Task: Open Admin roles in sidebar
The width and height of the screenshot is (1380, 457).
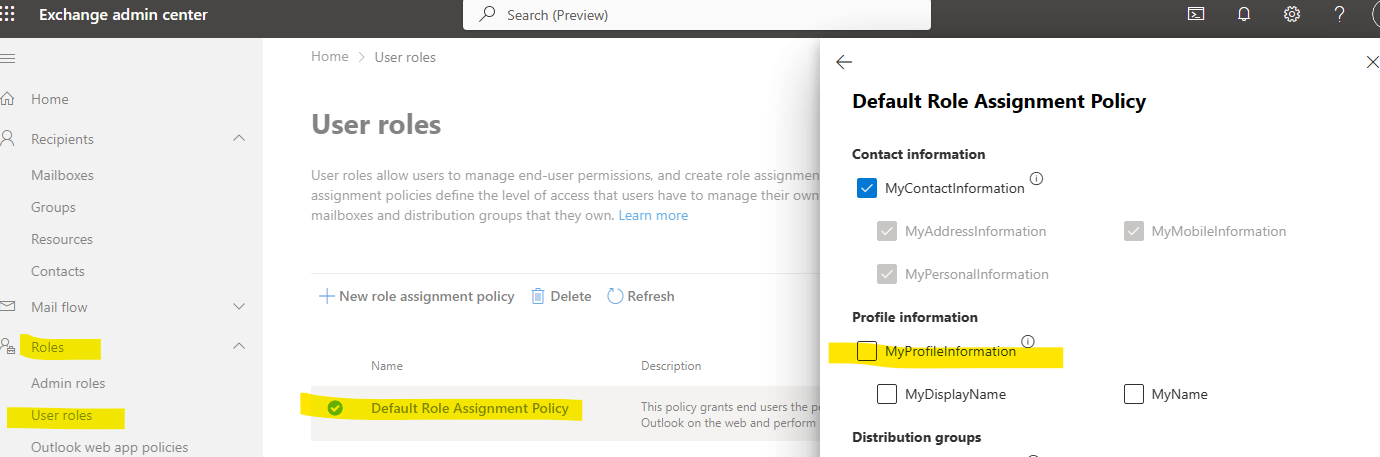Action: coord(68,383)
